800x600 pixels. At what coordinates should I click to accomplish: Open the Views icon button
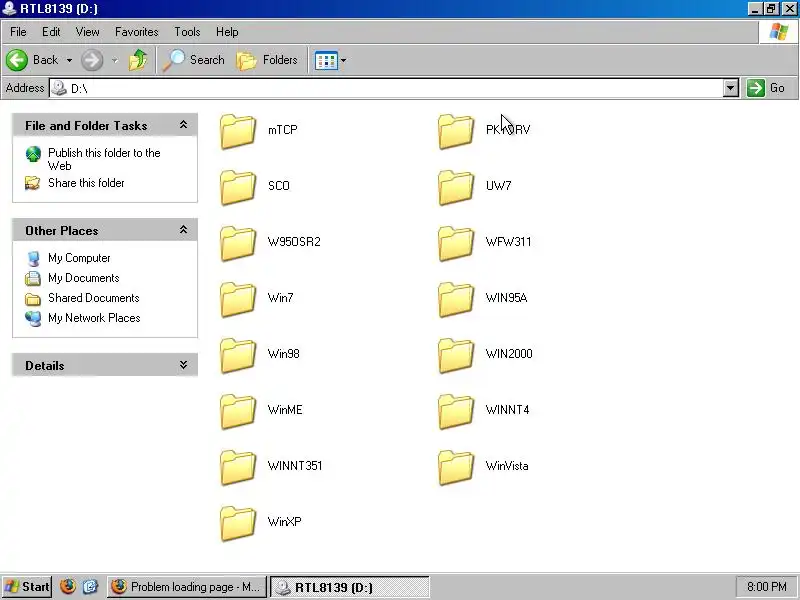pos(326,61)
